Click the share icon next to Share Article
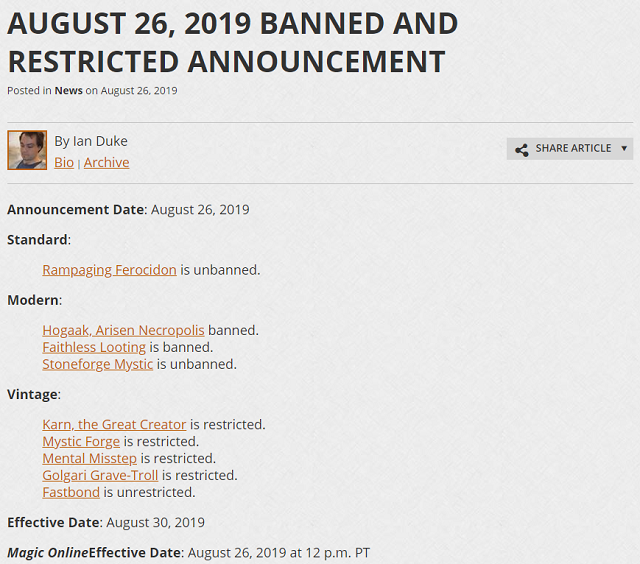640x564 pixels. (522, 150)
